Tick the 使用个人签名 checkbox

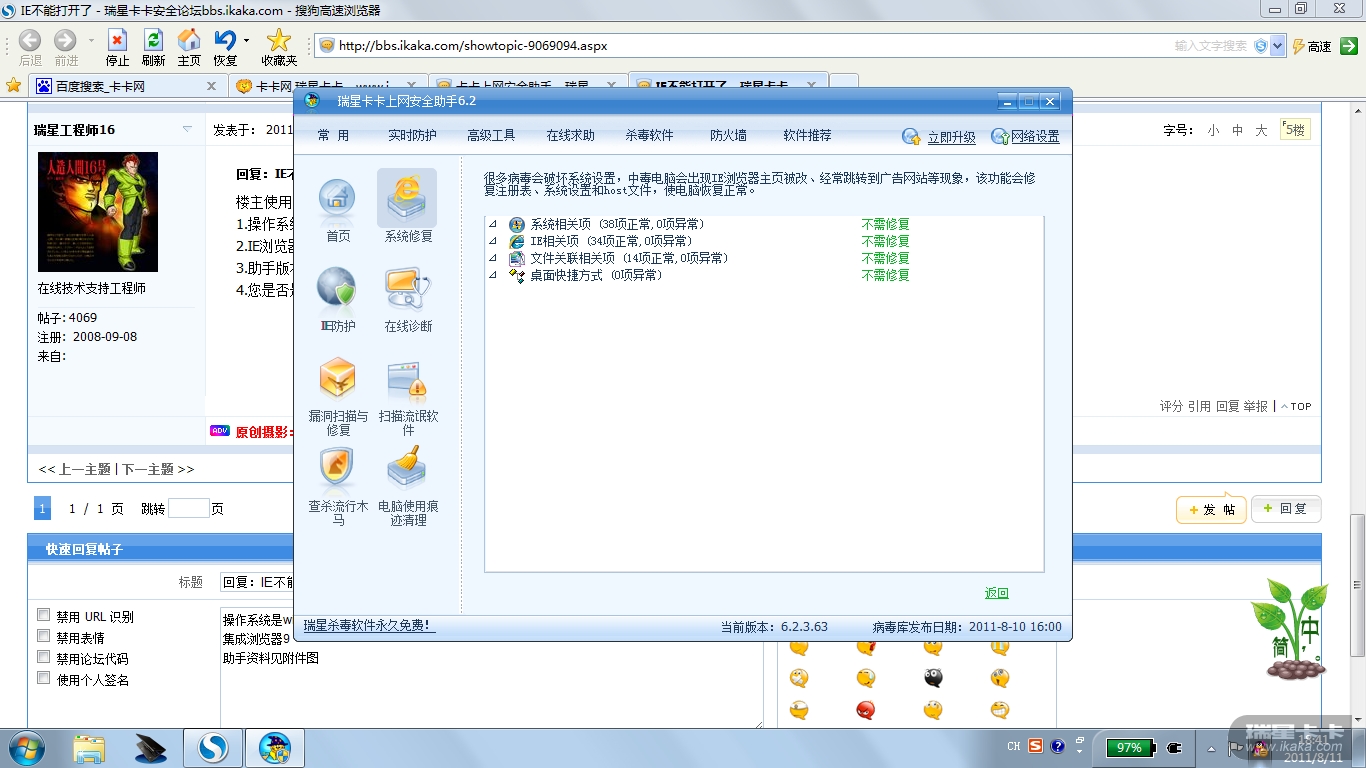(x=44, y=678)
